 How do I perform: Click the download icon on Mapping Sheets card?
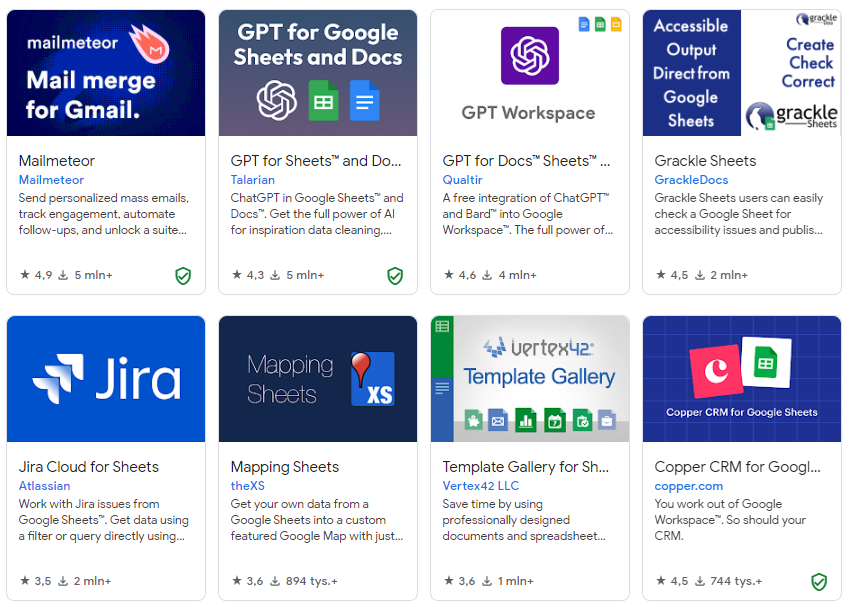(275, 581)
